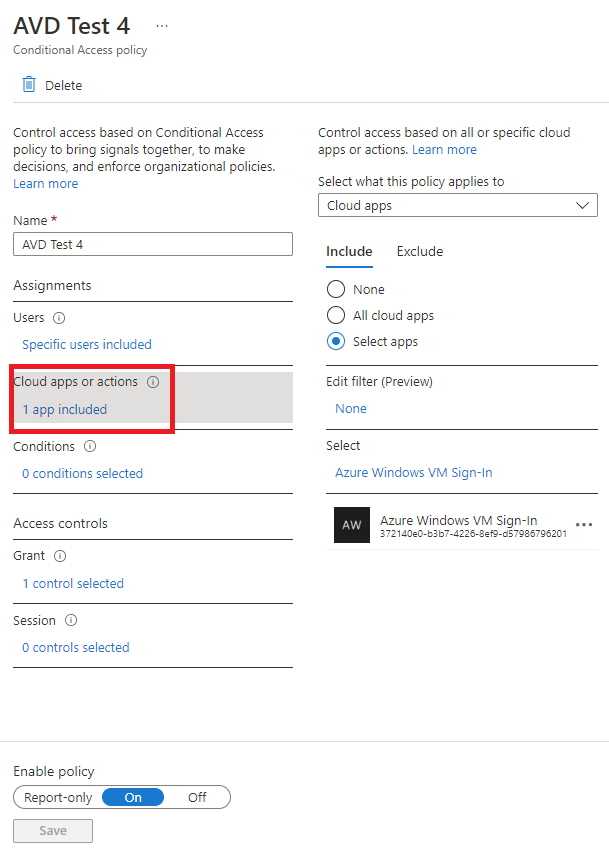609x853 pixels.
Task: Click the Access controls heading
Action: tap(60, 523)
